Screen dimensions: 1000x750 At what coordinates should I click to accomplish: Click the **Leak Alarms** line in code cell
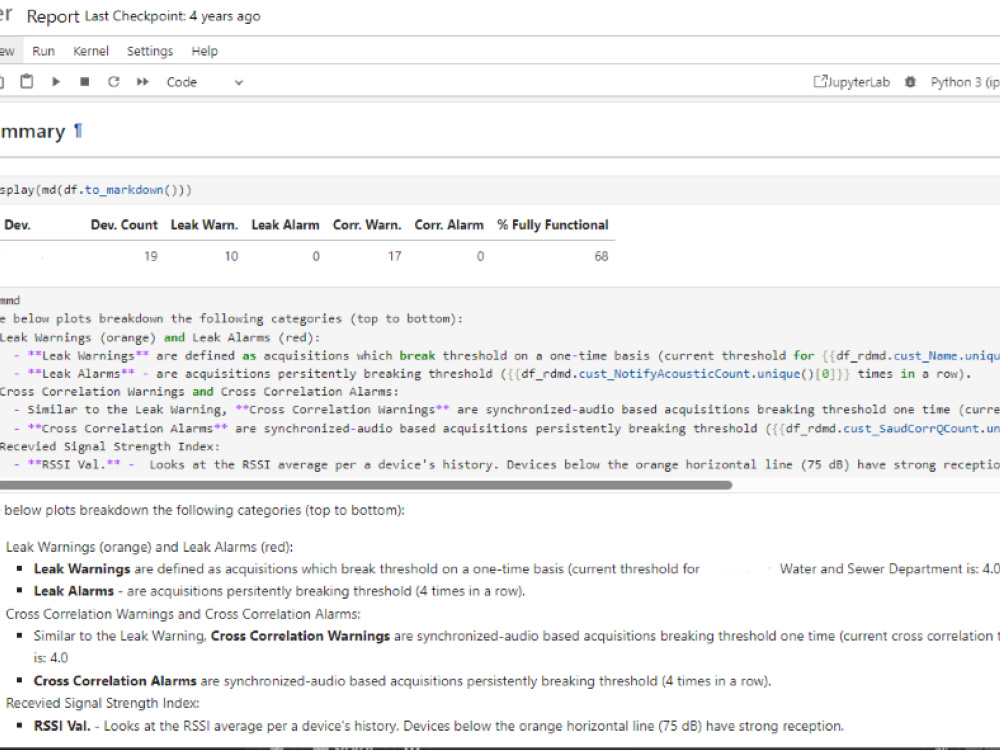click(x=492, y=374)
